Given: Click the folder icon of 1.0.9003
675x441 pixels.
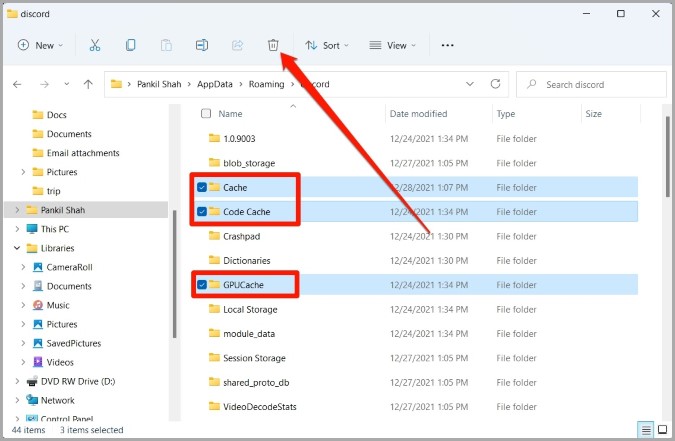Looking at the screenshot, I should (214, 138).
